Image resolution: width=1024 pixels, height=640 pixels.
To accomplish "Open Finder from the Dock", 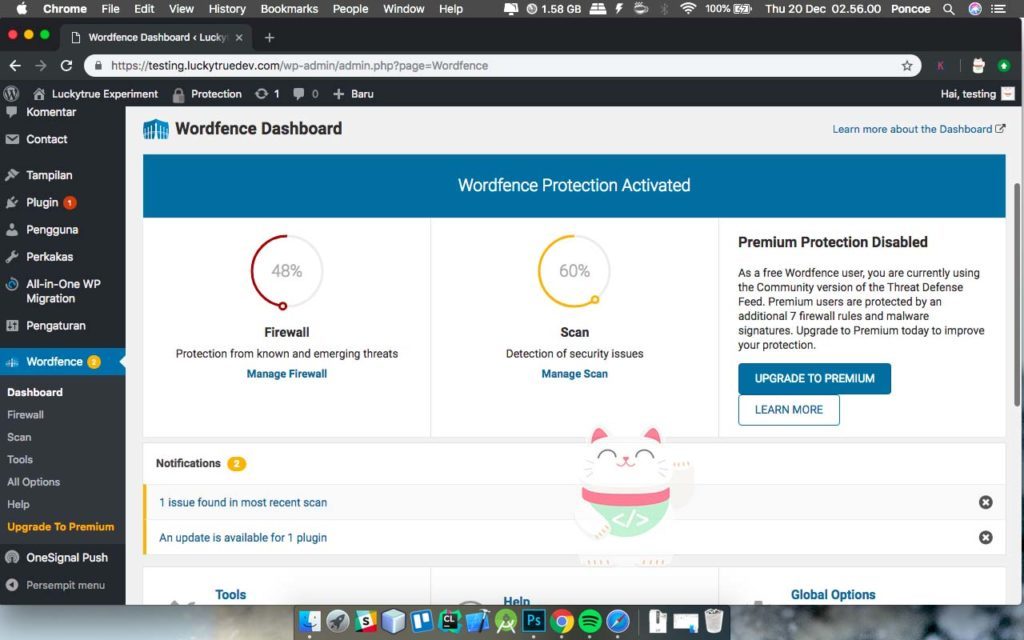I will pos(310,621).
